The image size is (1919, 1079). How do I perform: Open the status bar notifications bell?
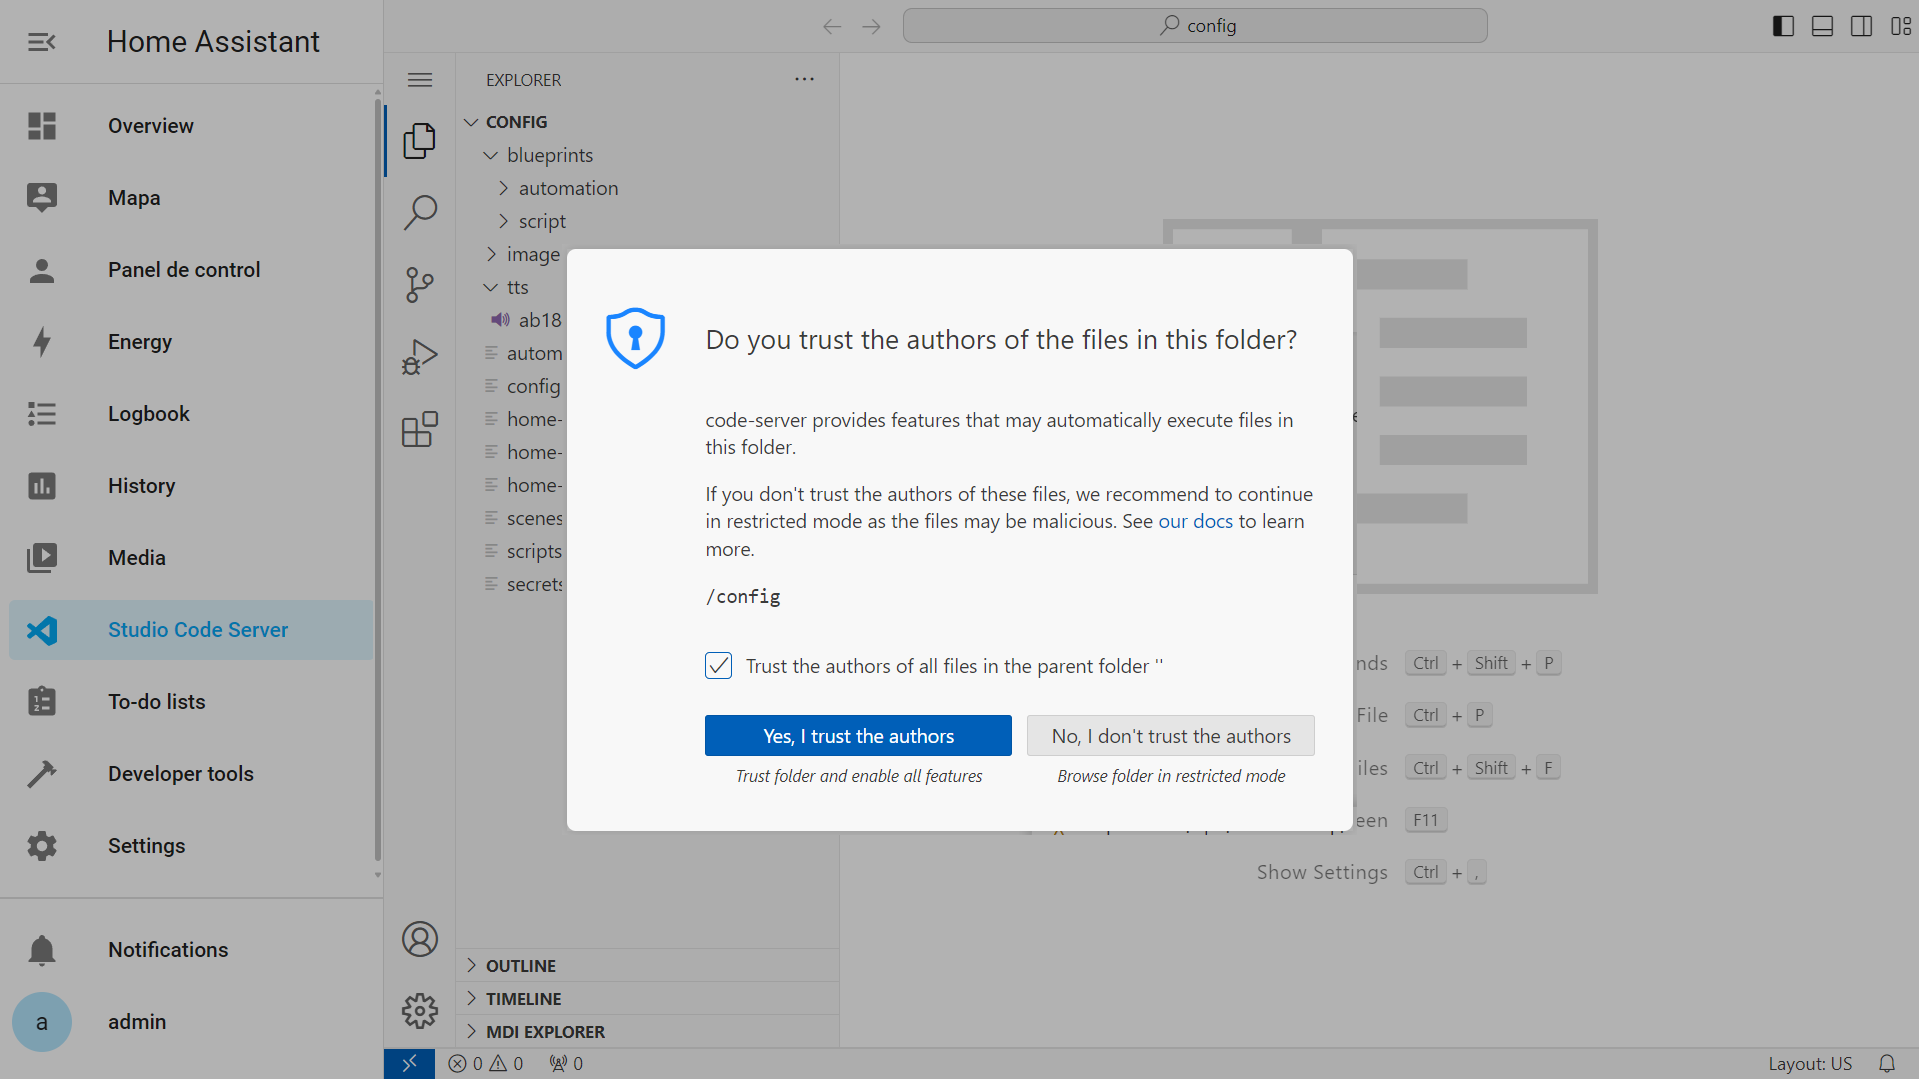(x=1887, y=1064)
